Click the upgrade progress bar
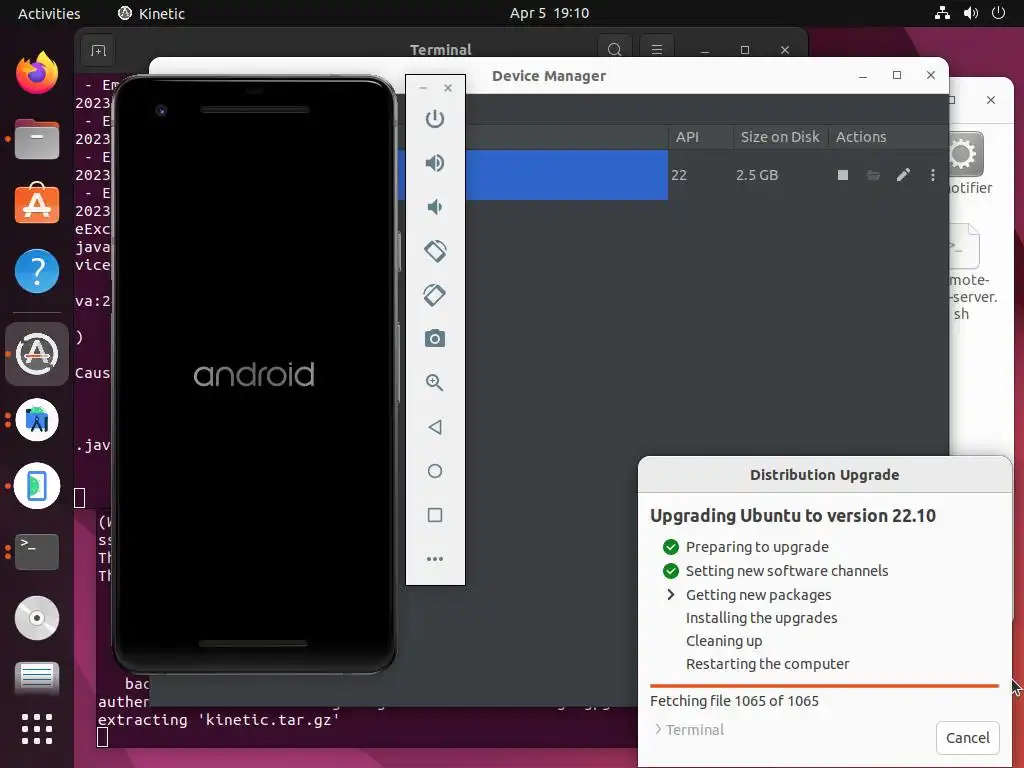 pos(824,686)
